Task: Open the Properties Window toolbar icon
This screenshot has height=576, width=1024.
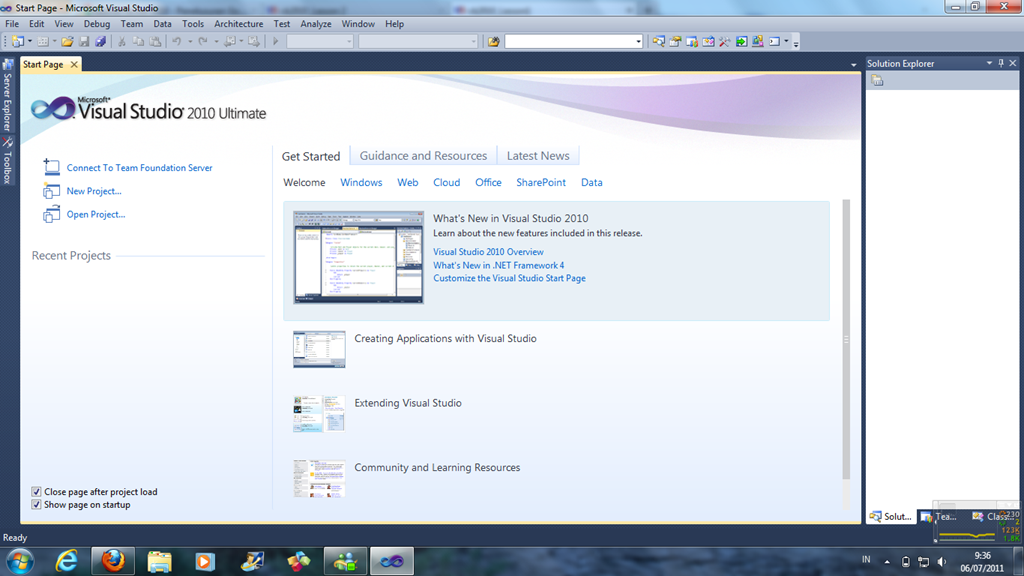Action: pos(675,42)
